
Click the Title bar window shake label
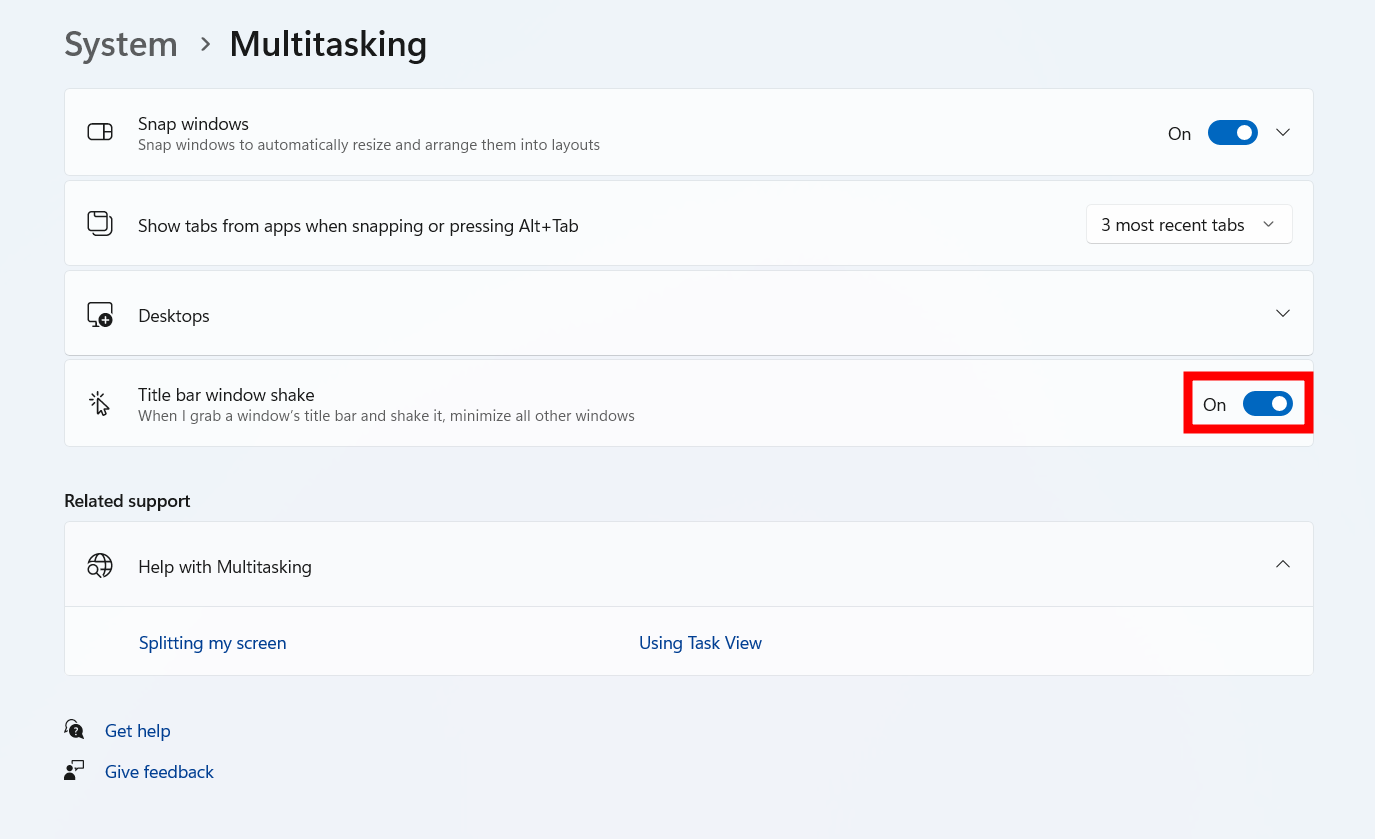226,395
